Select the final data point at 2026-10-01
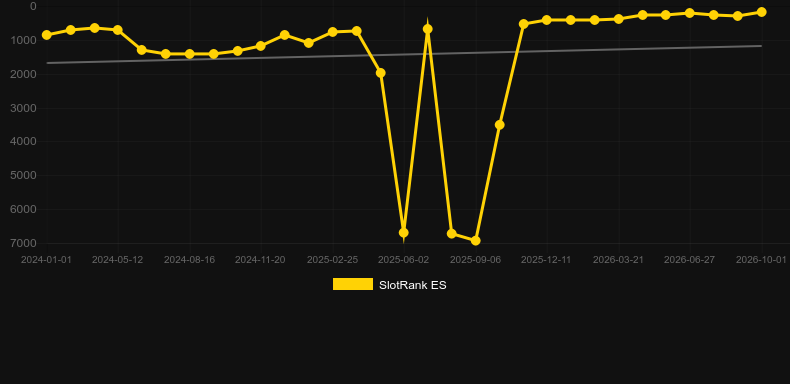The image size is (790, 384). pos(762,12)
